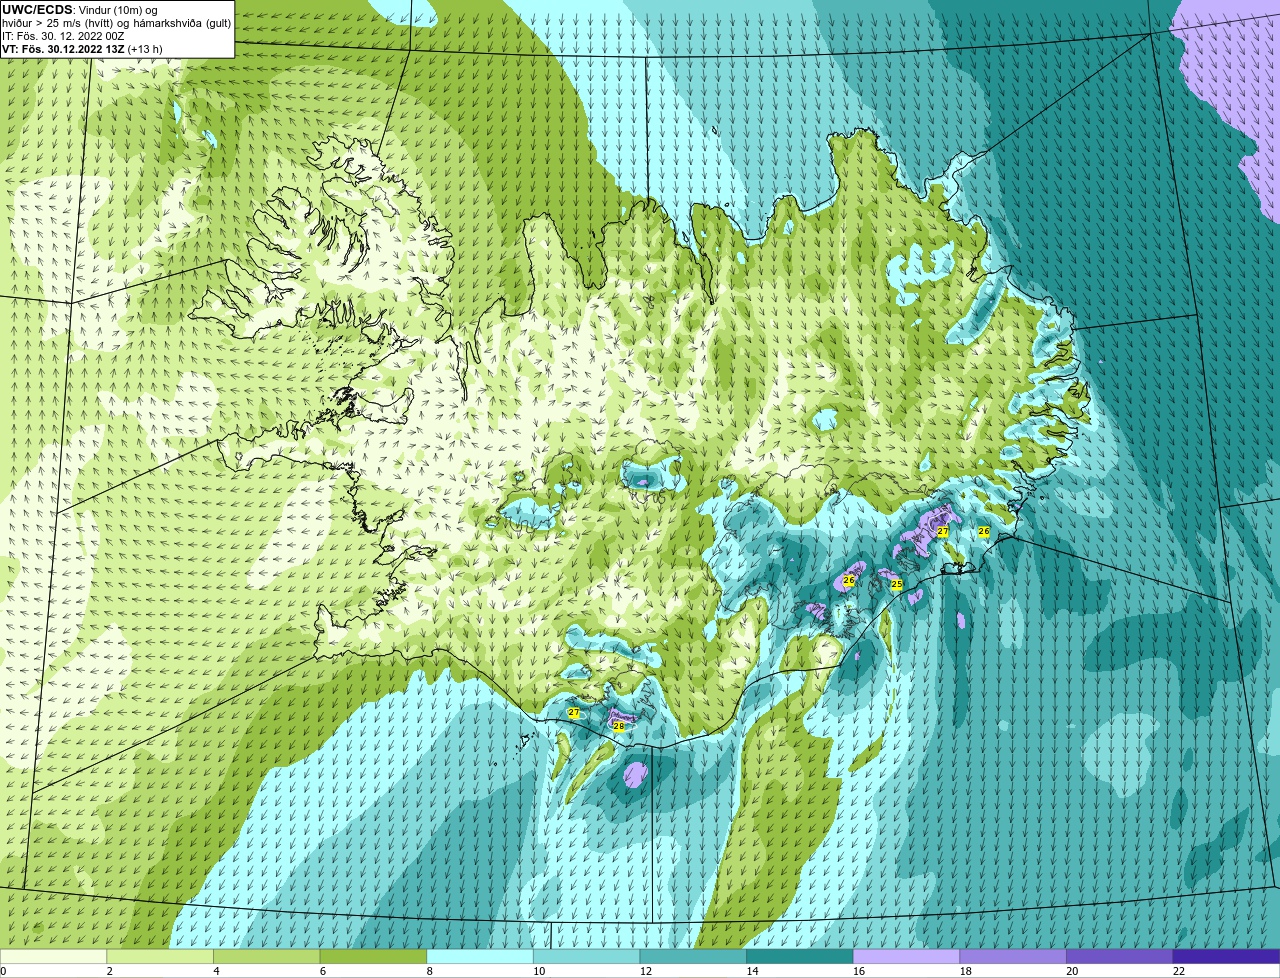
Task: Click the legend scale value 20
Action: pyautogui.click(x=1072, y=971)
